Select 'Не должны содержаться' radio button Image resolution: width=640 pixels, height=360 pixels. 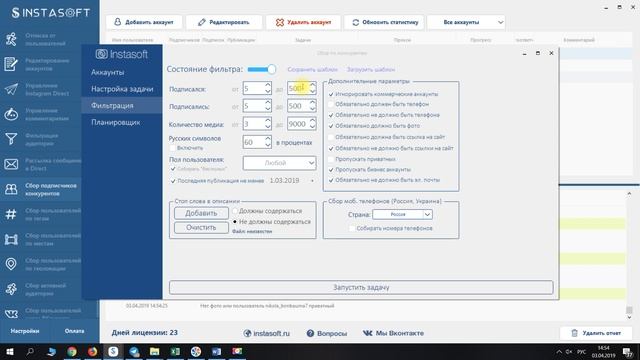click(x=235, y=222)
